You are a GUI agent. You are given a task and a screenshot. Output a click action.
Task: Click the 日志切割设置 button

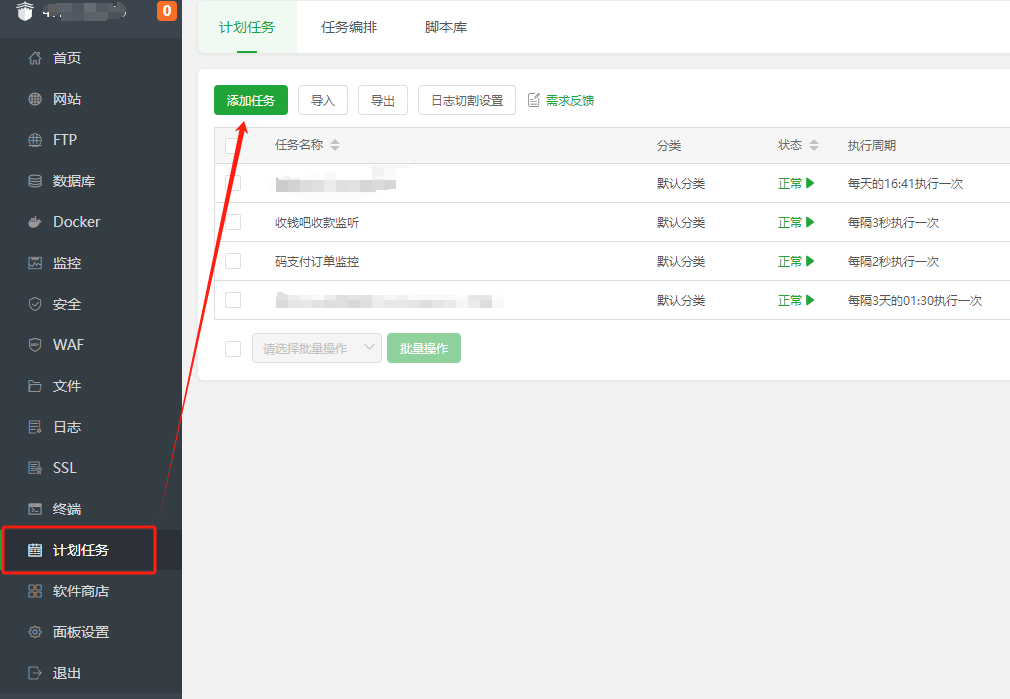pos(467,101)
